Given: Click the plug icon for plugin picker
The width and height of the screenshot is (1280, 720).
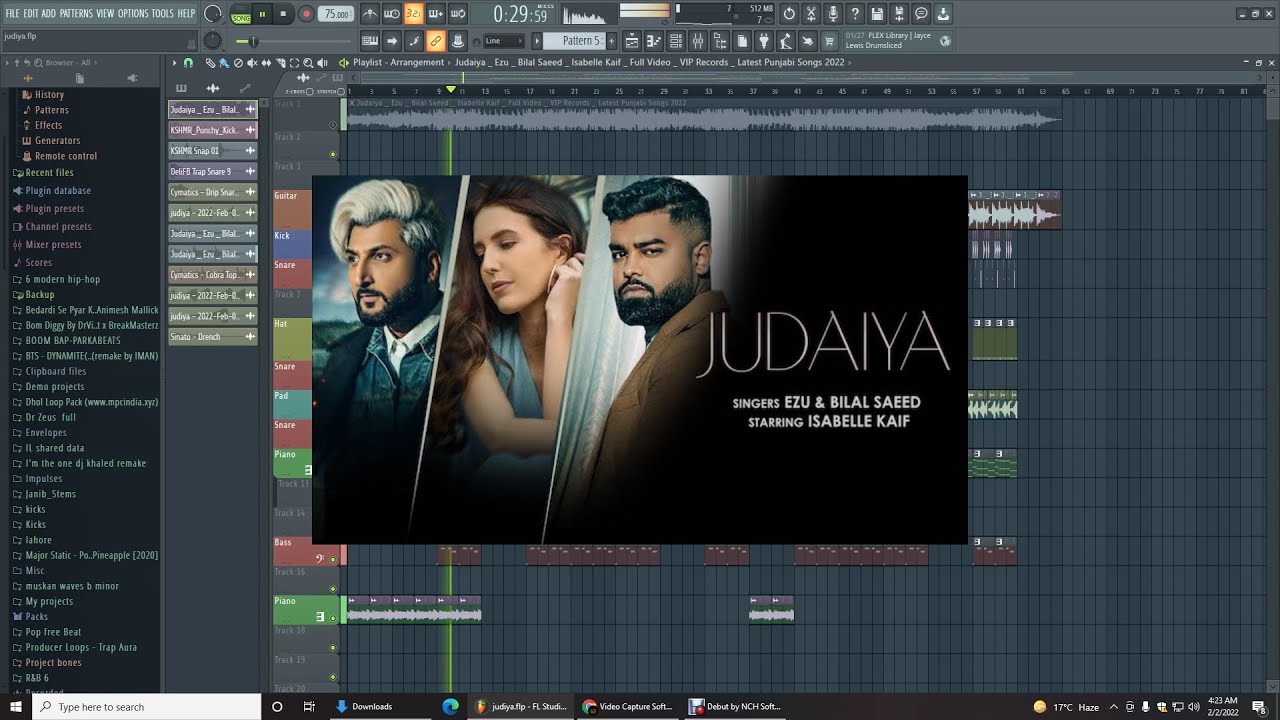Looking at the screenshot, I should pos(763,41).
